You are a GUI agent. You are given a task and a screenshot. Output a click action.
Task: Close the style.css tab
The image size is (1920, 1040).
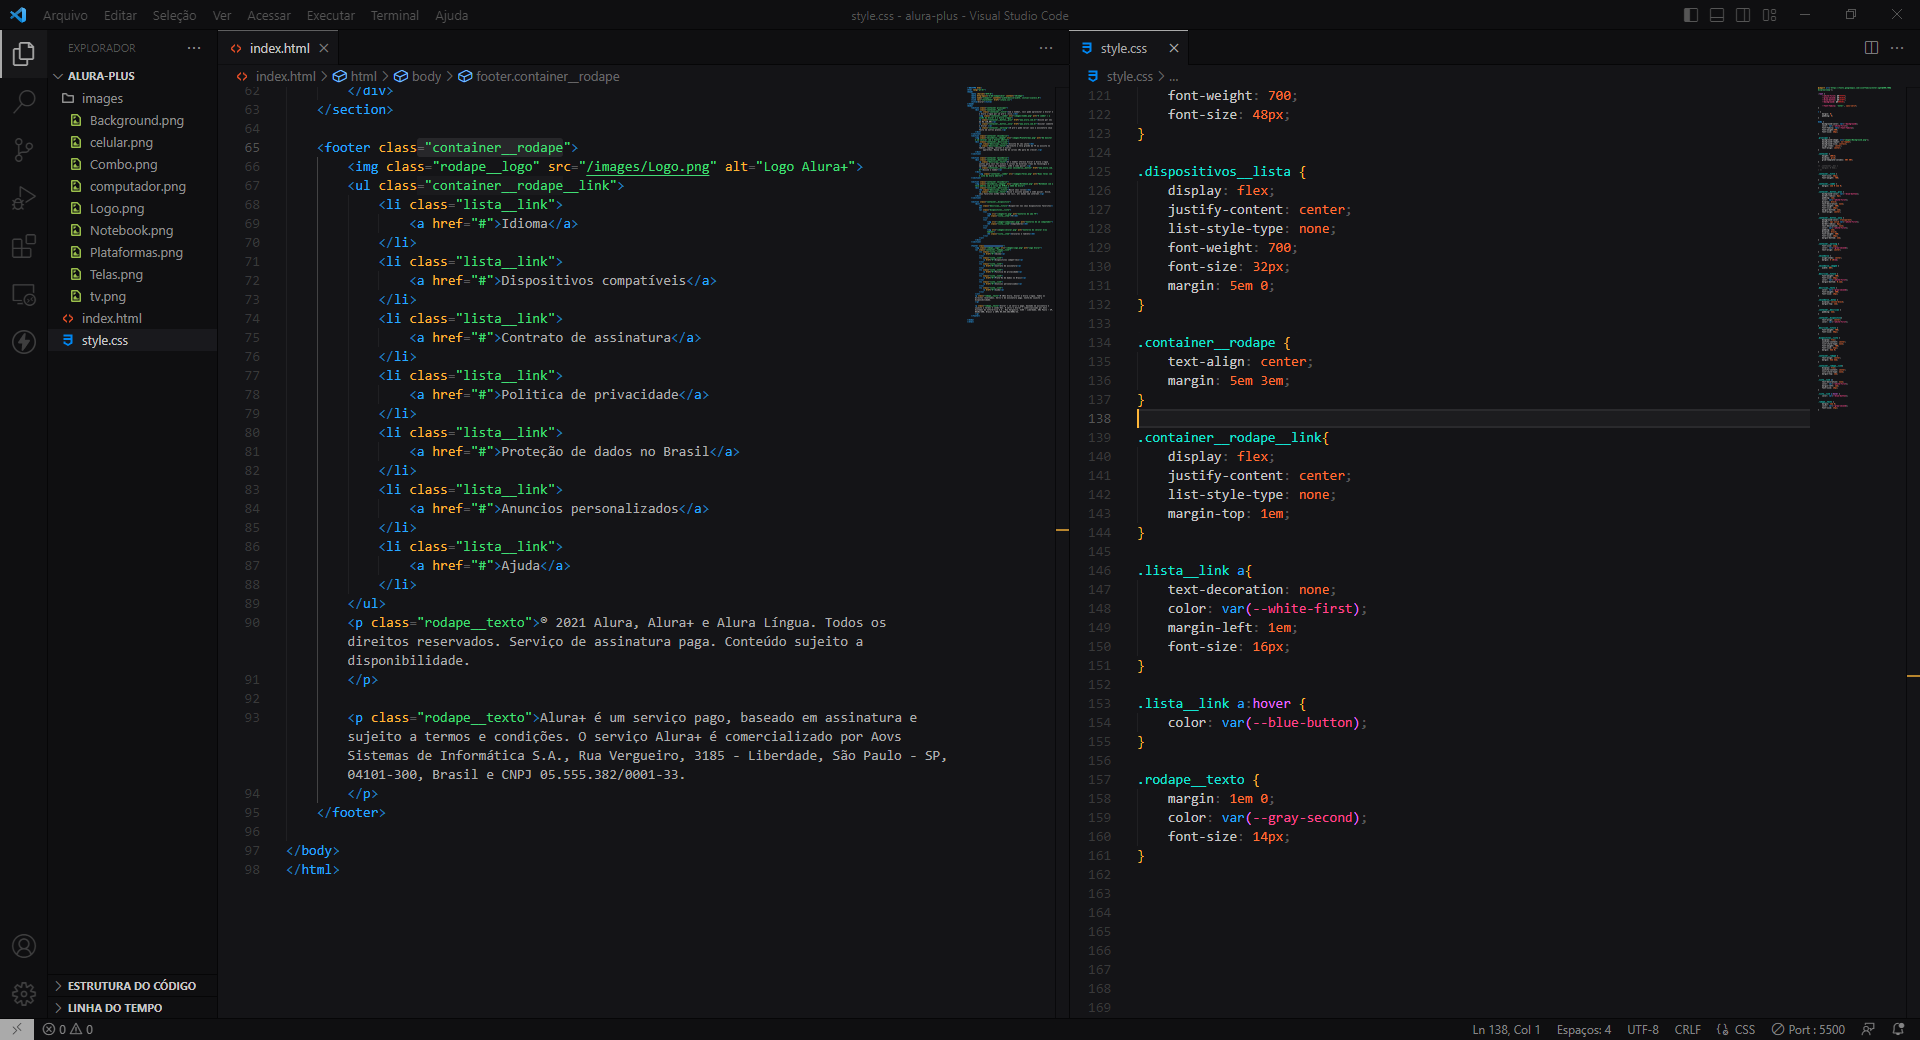tap(1174, 48)
